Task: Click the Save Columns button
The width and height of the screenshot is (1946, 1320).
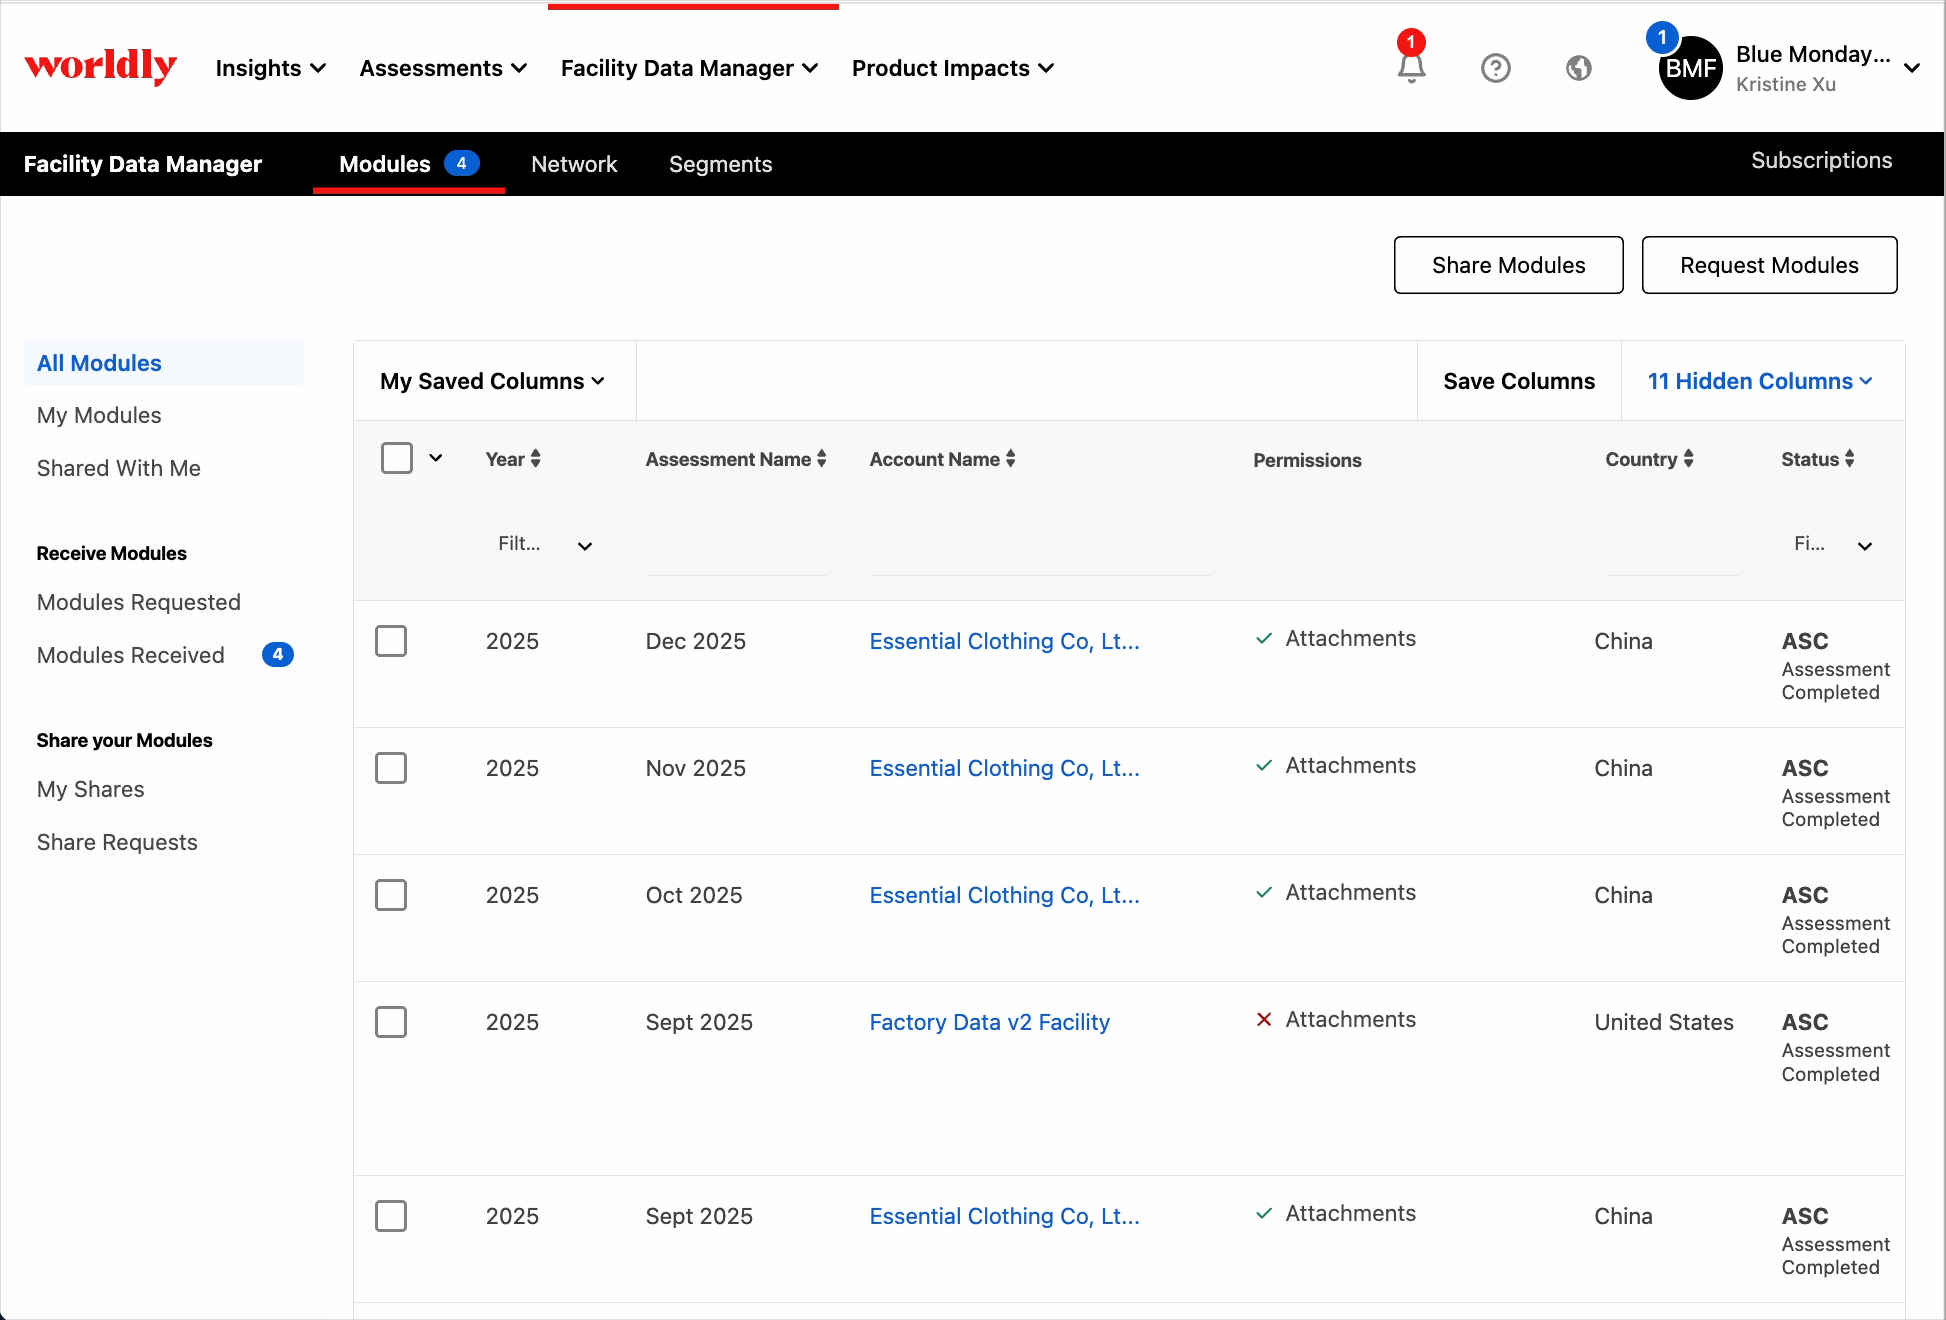Action: 1519,381
